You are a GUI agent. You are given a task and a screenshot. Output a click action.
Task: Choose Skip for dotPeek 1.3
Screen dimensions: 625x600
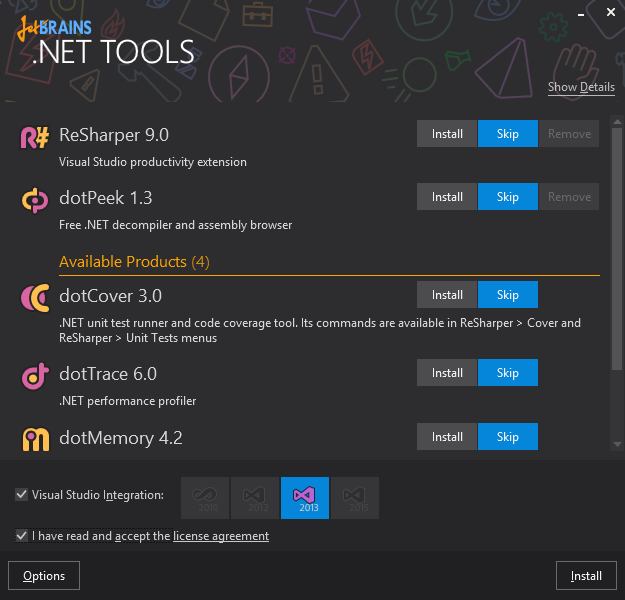point(508,197)
